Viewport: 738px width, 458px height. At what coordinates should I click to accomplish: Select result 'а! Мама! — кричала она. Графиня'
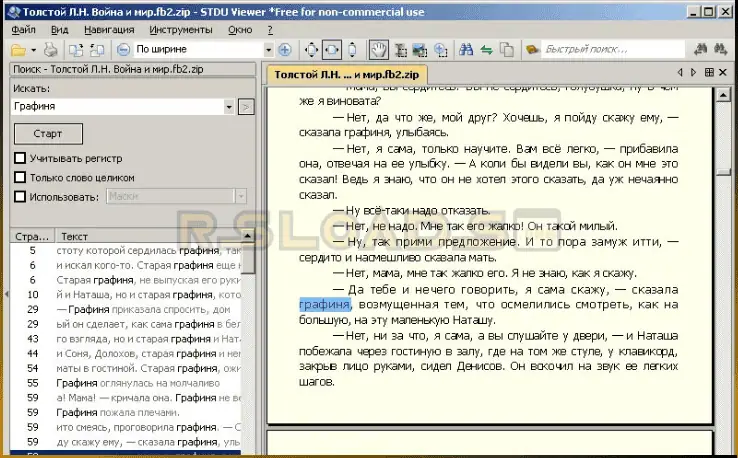[x=125, y=398]
